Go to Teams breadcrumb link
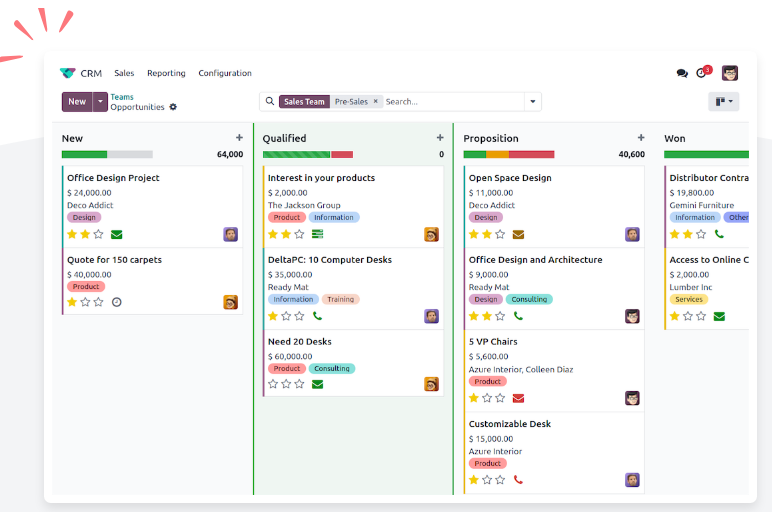 (122, 97)
